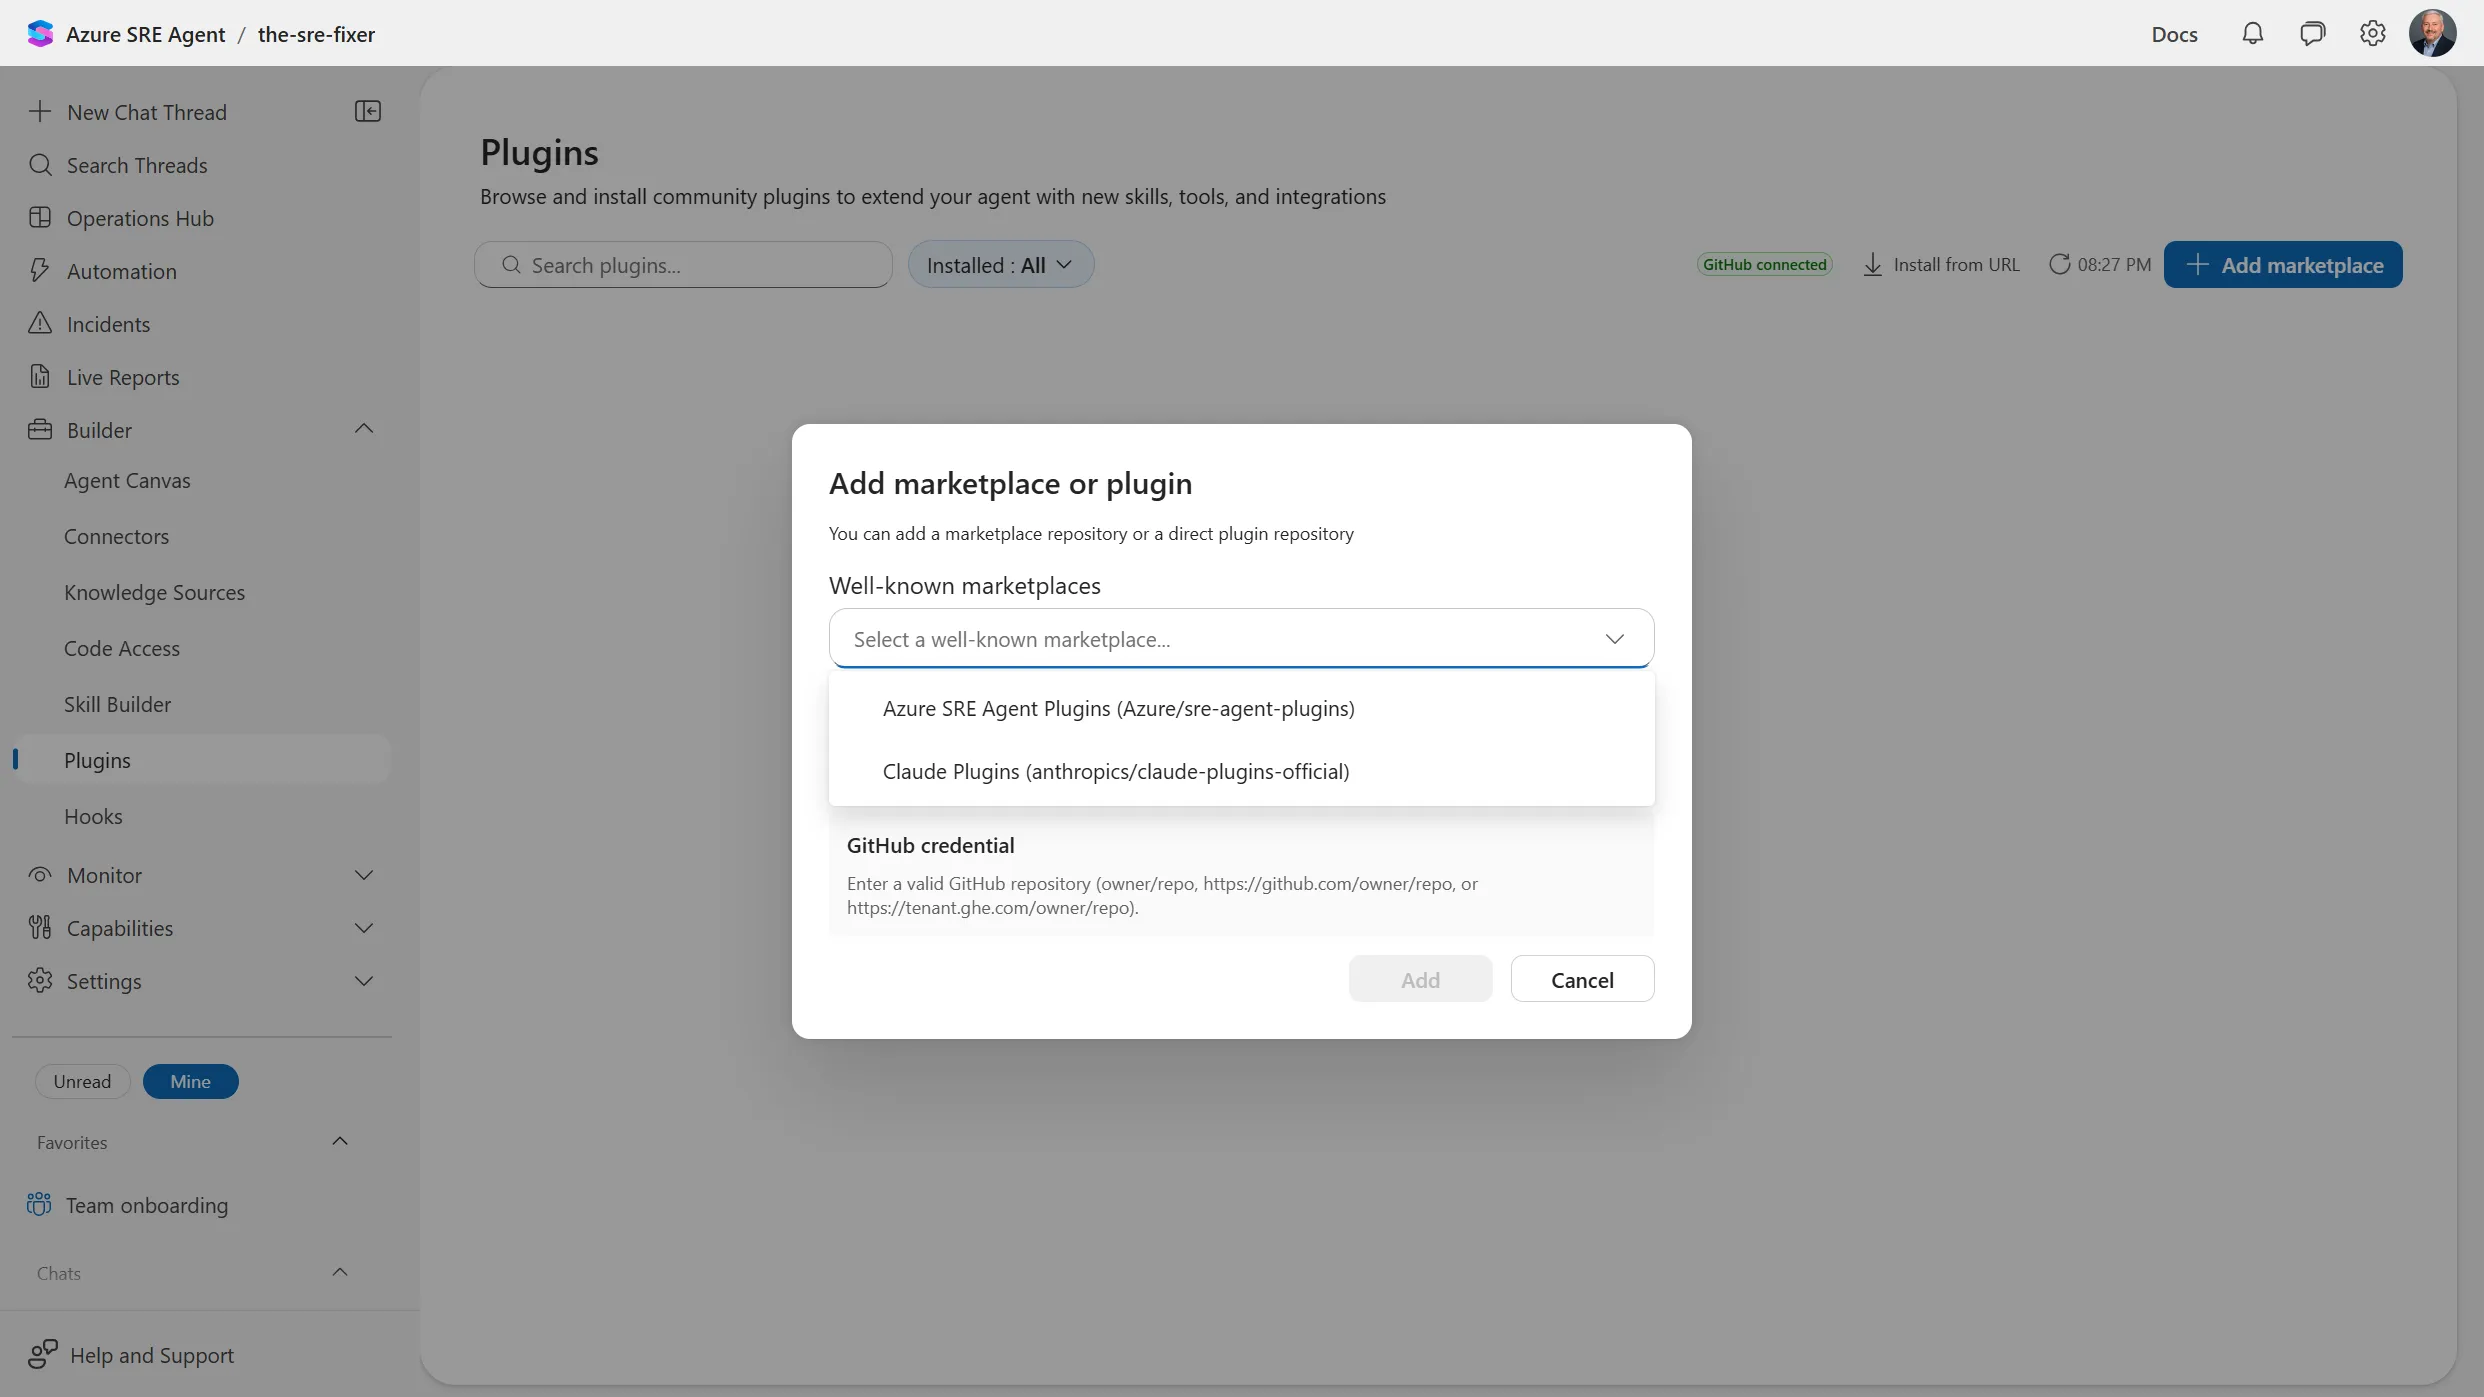Click the Automation lightning icon

point(40,271)
